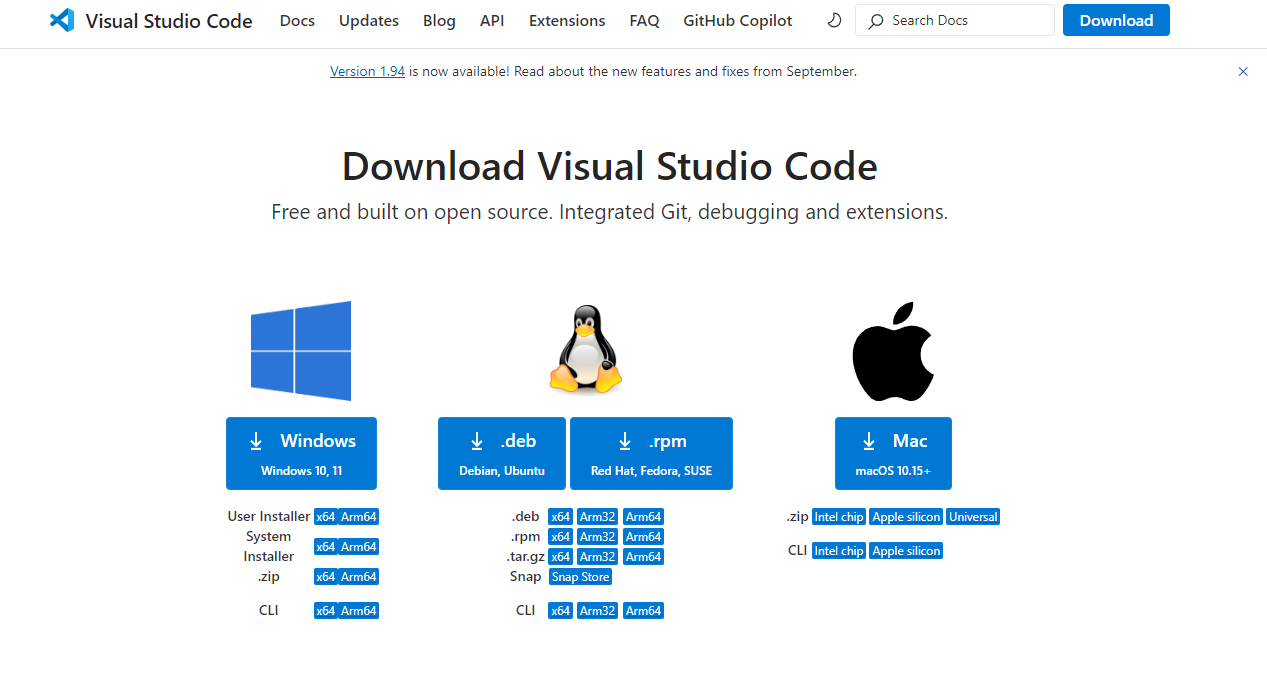The width and height of the screenshot is (1267, 682).
Task: Select Windows .zip x64 download
Action: (325, 577)
